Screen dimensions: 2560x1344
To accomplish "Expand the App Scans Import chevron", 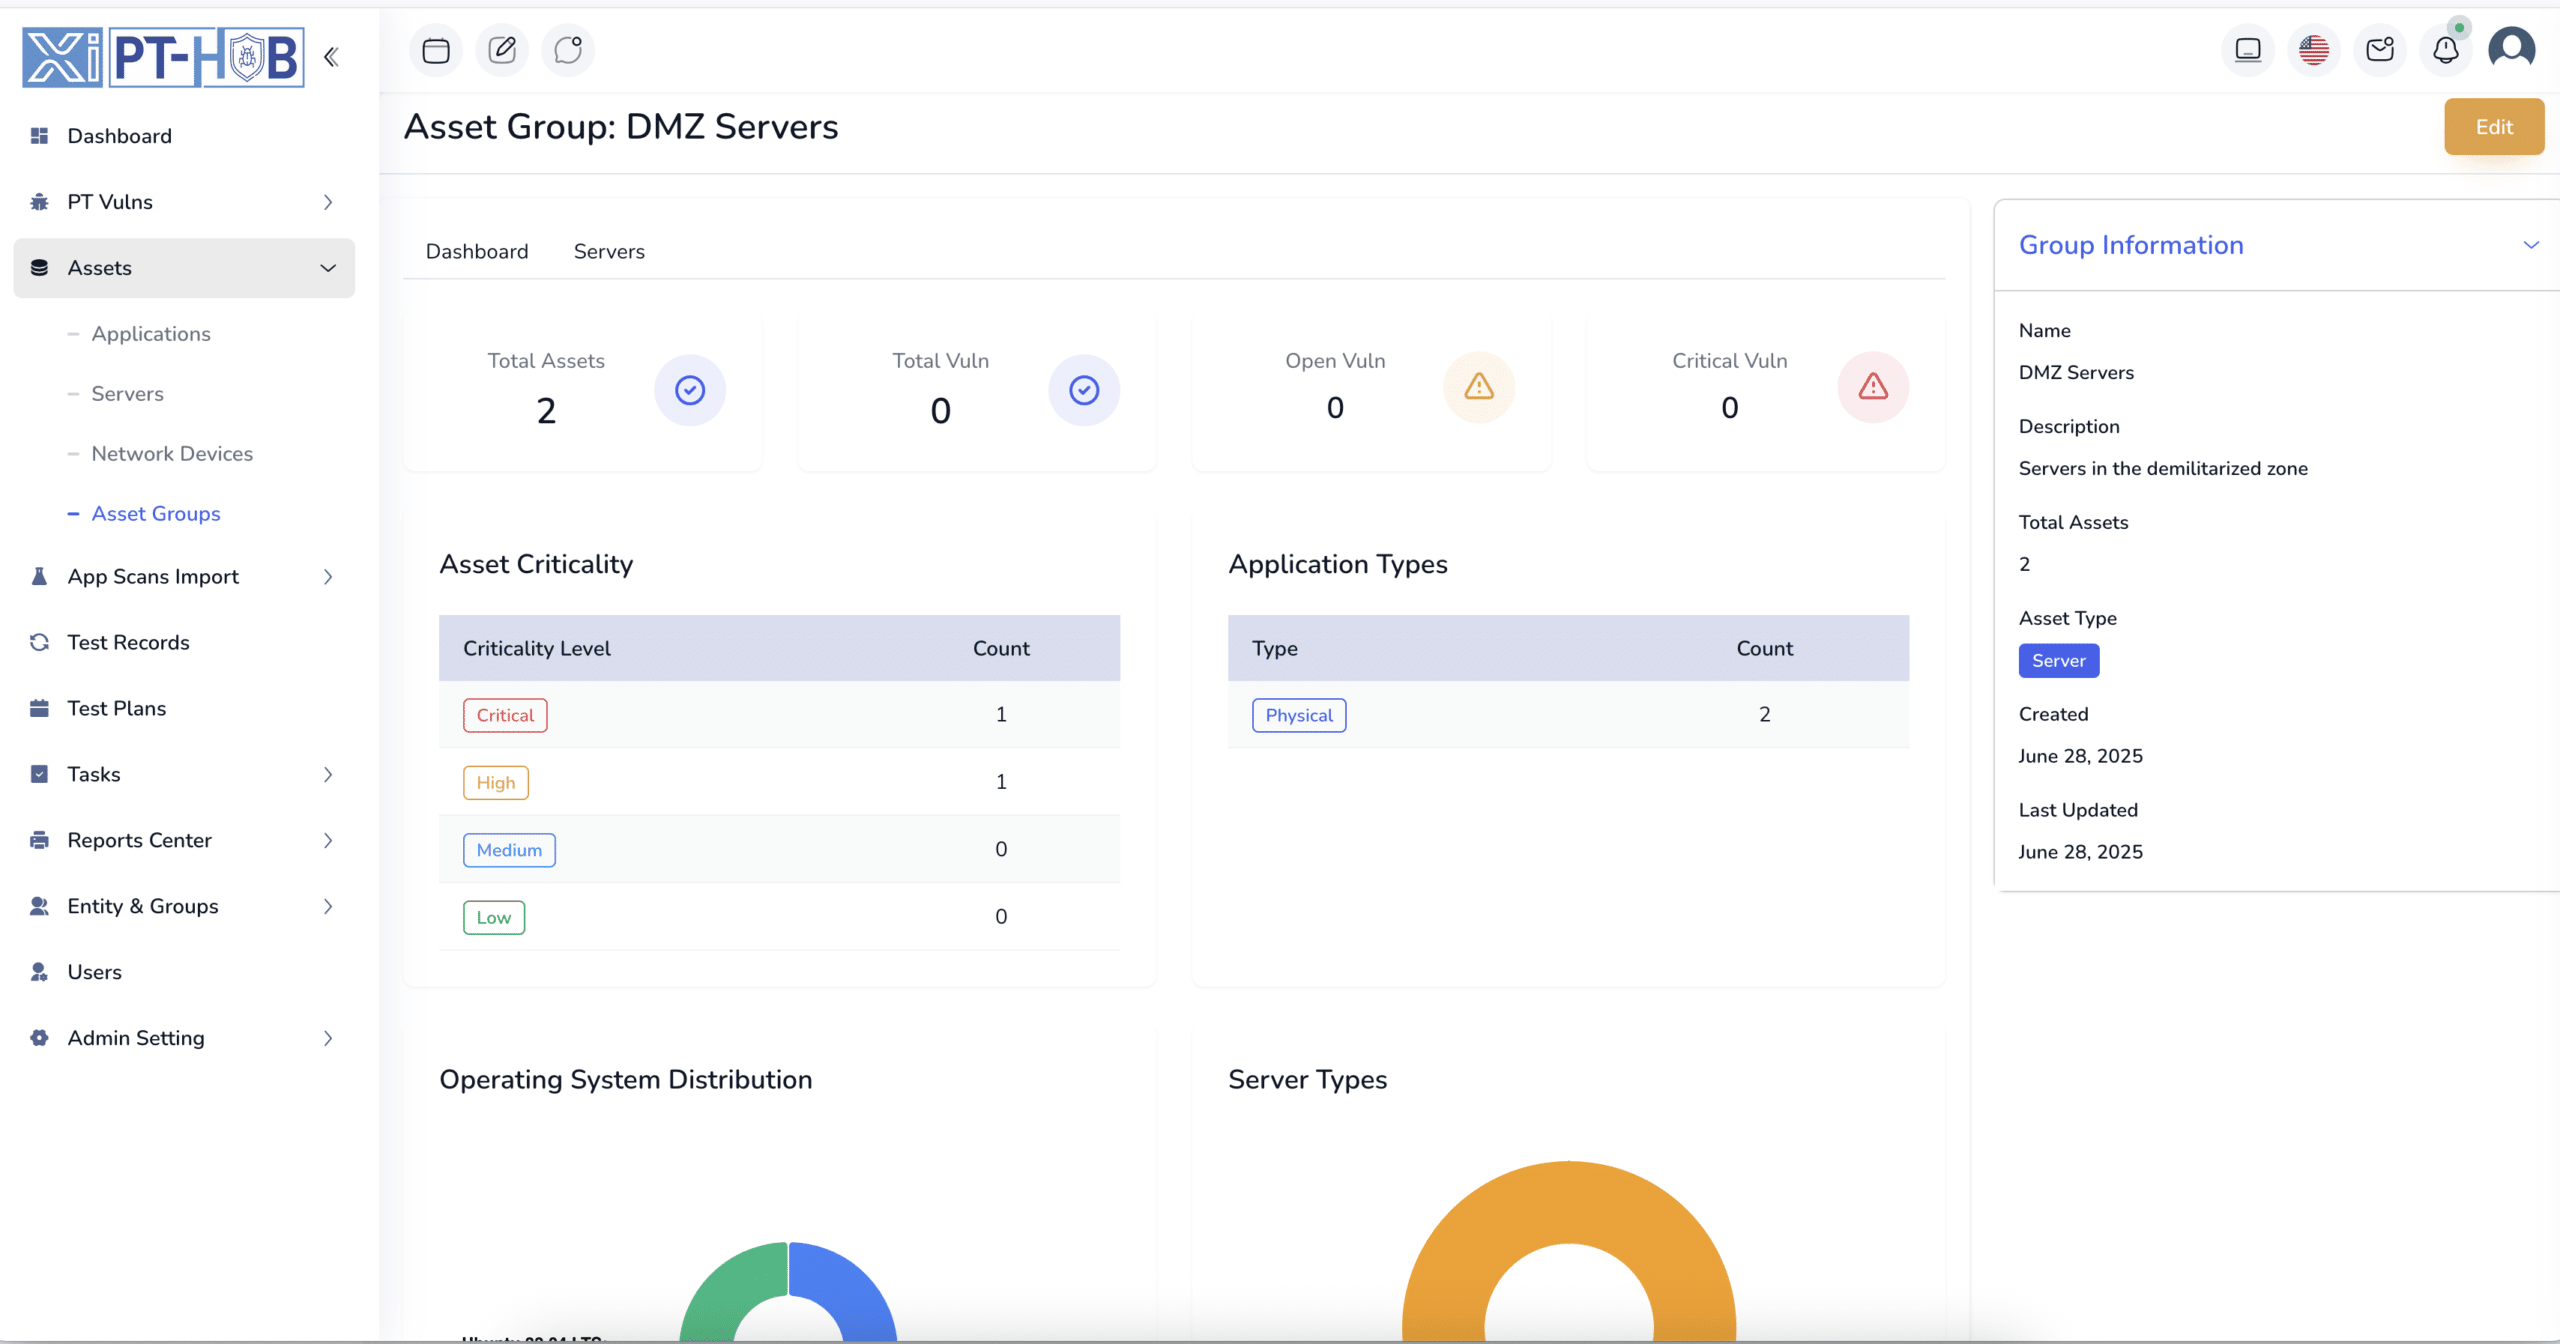I will [328, 577].
